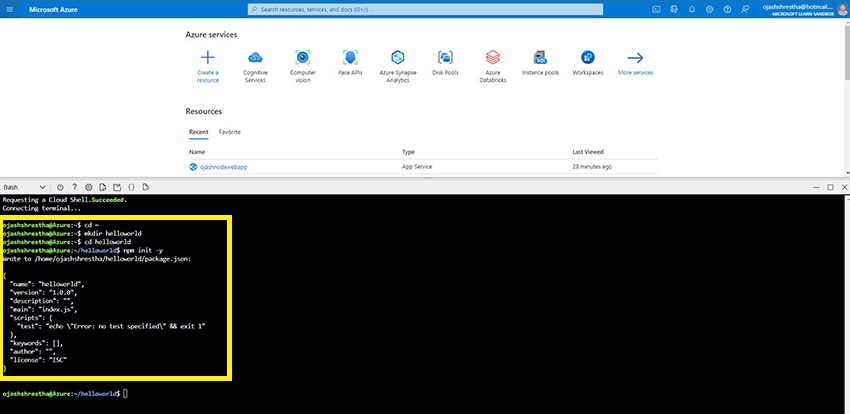Screen dimensions: 850x414
Task: Open Cognitive Services
Action: pyautogui.click(x=255, y=67)
